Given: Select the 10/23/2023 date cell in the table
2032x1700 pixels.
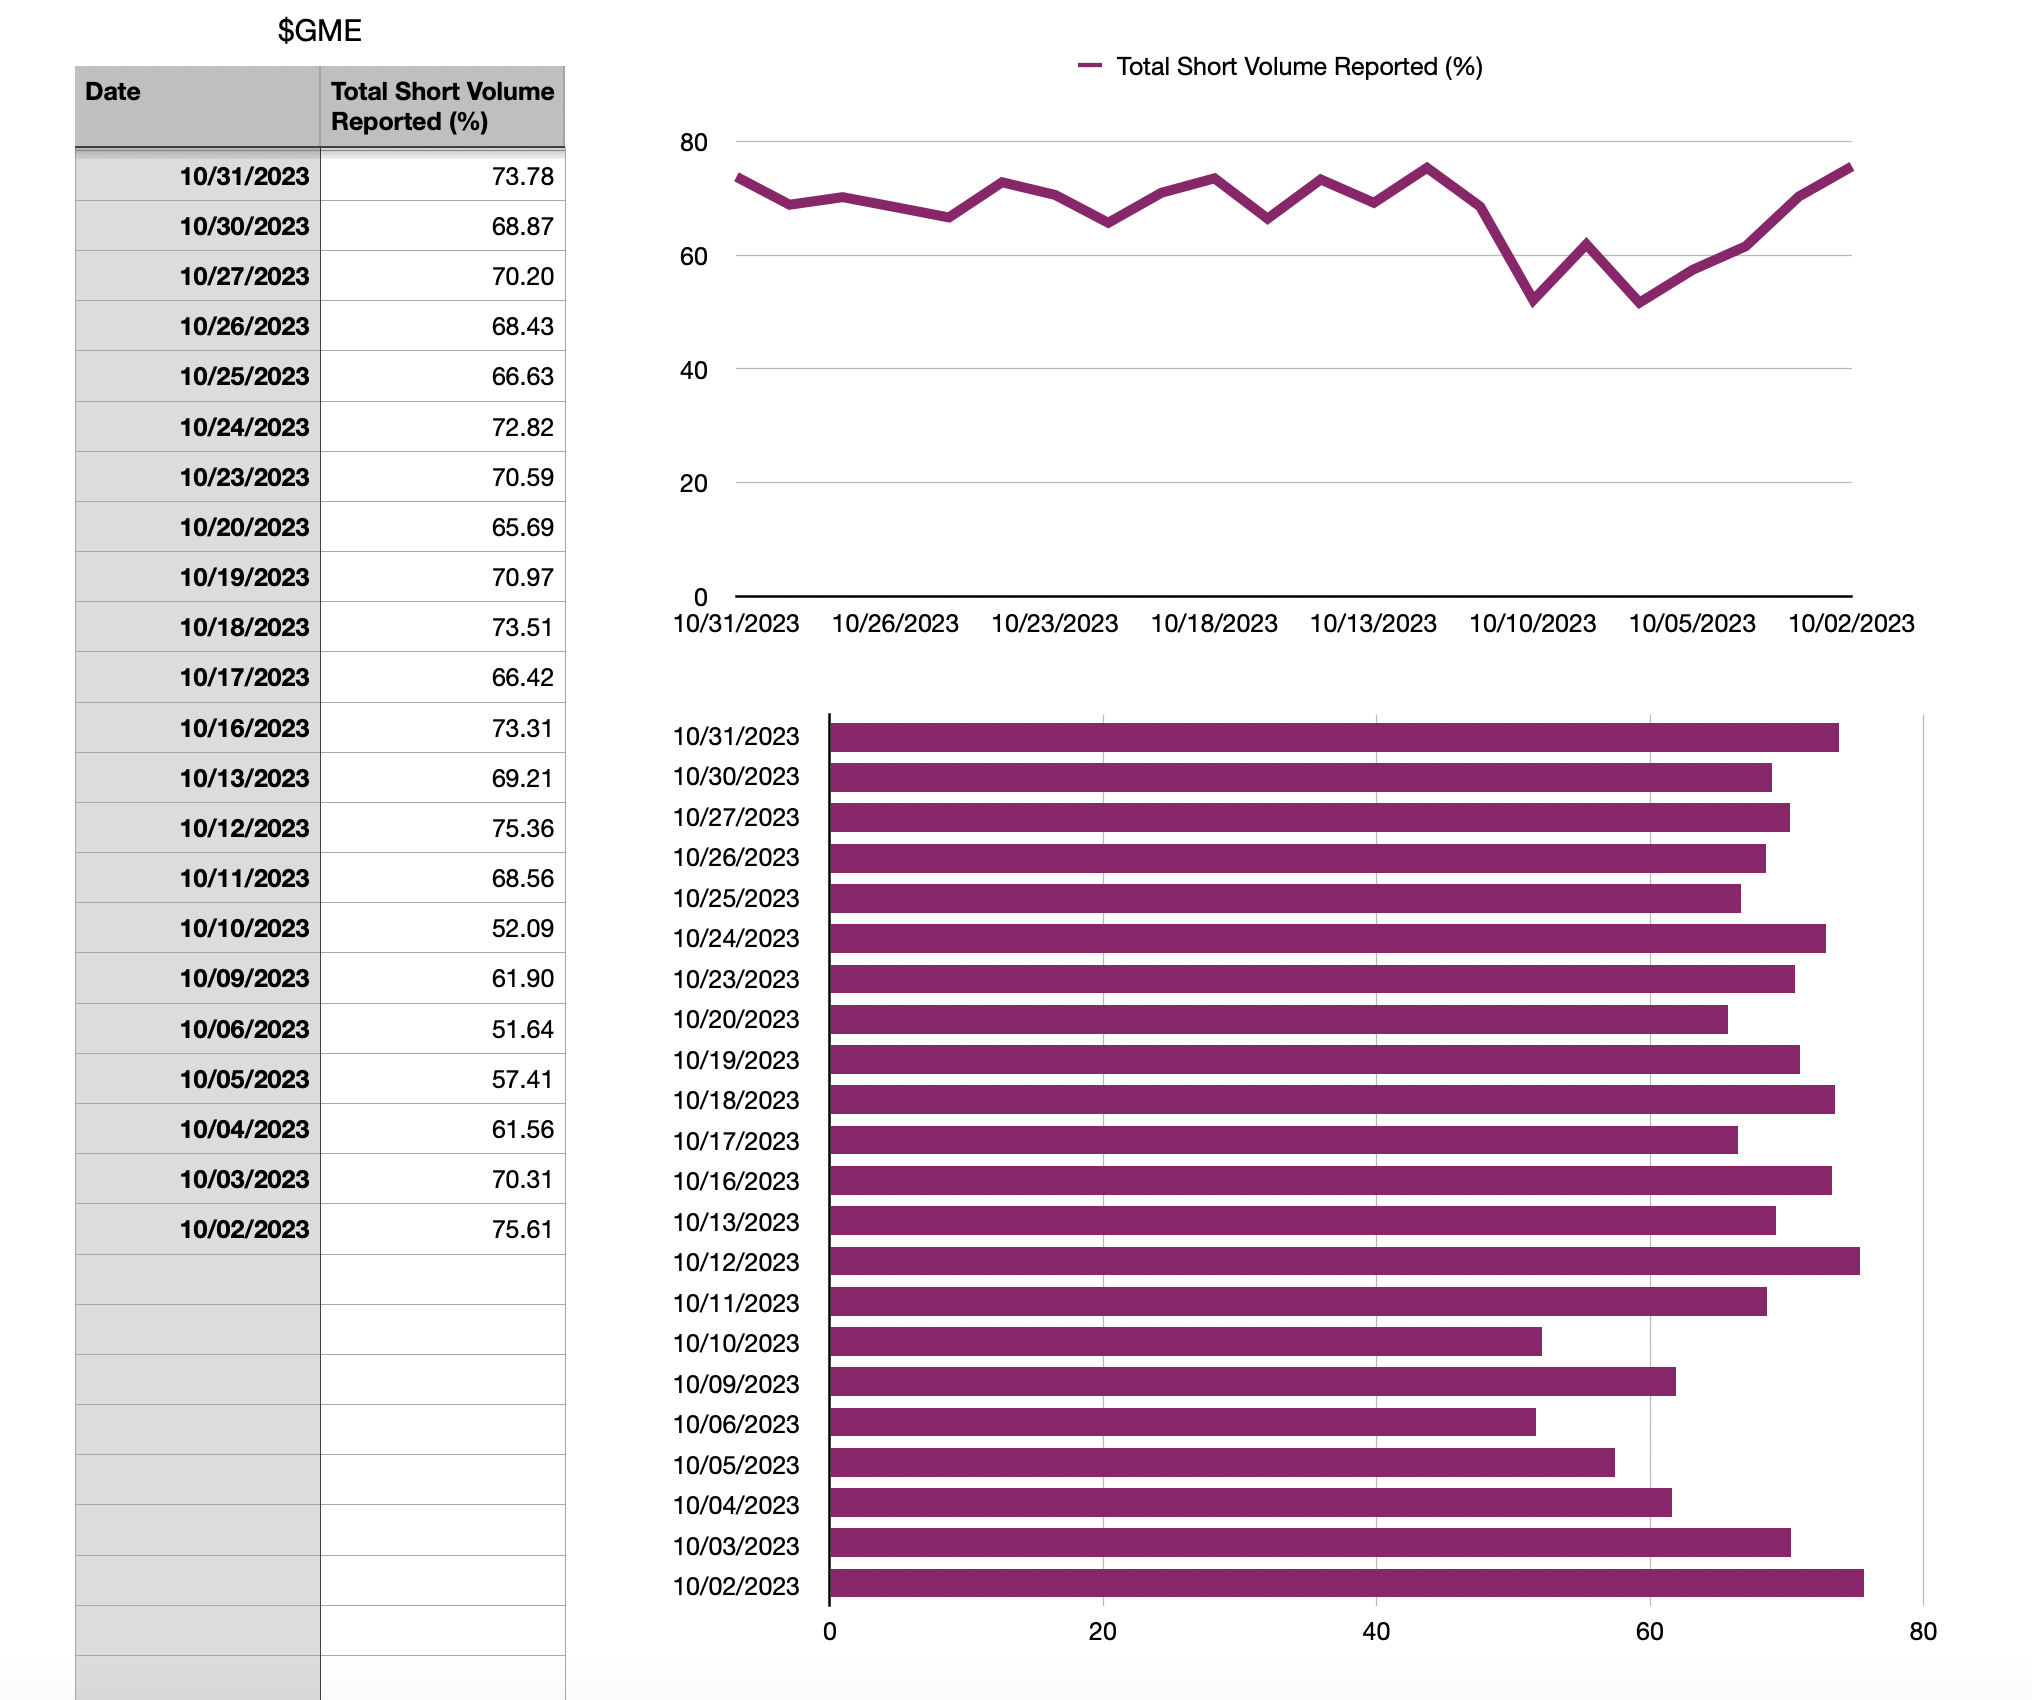Looking at the screenshot, I should point(198,477).
